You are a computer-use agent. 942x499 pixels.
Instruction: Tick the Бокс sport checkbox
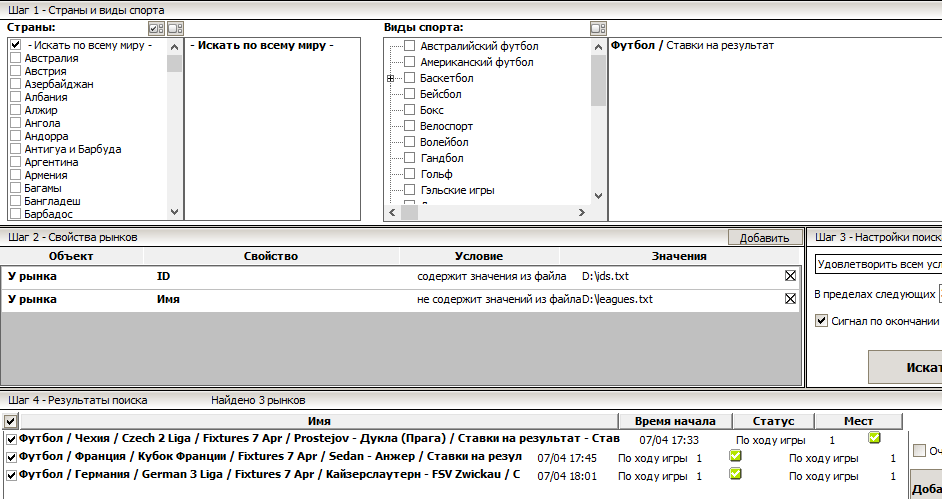[409, 109]
